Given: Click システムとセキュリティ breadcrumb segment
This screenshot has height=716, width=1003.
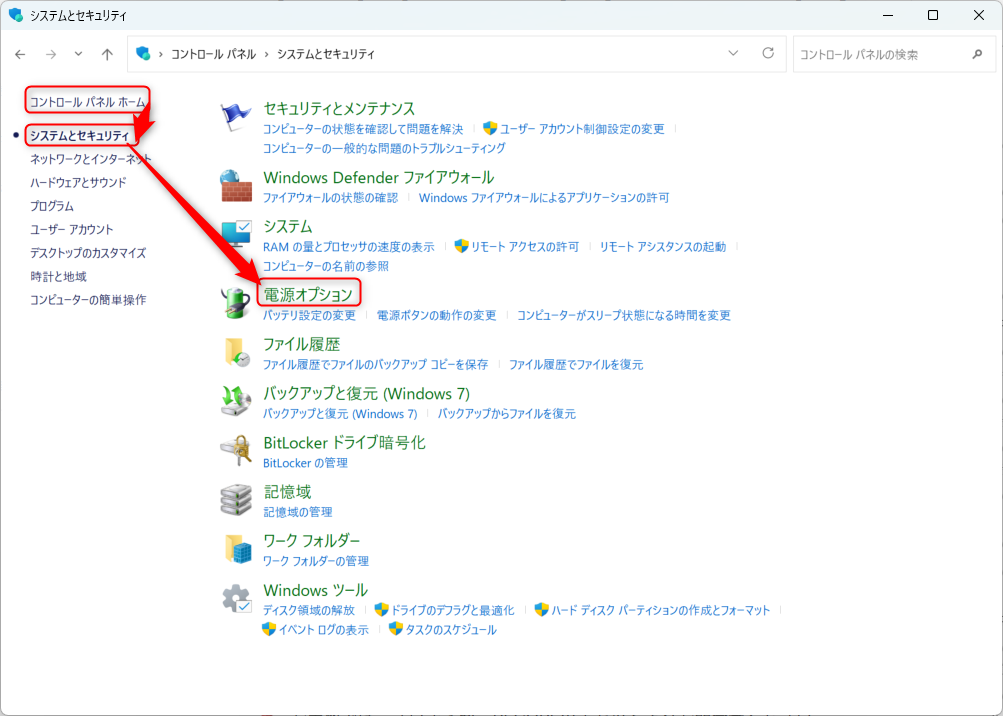Looking at the screenshot, I should [x=326, y=54].
